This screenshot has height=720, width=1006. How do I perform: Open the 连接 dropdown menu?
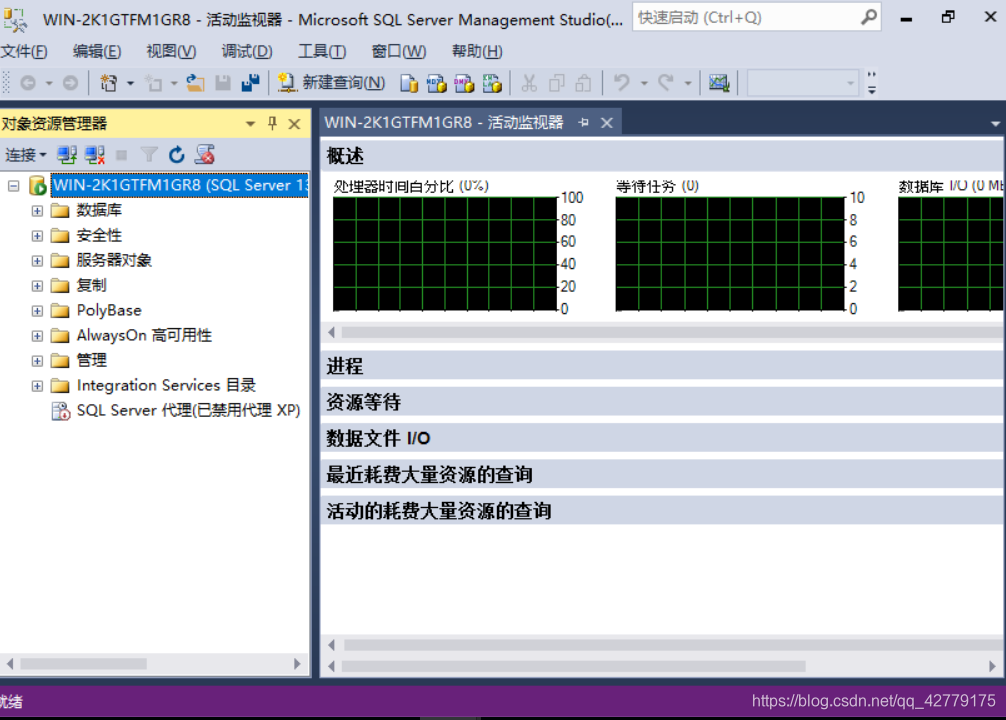(x=26, y=154)
